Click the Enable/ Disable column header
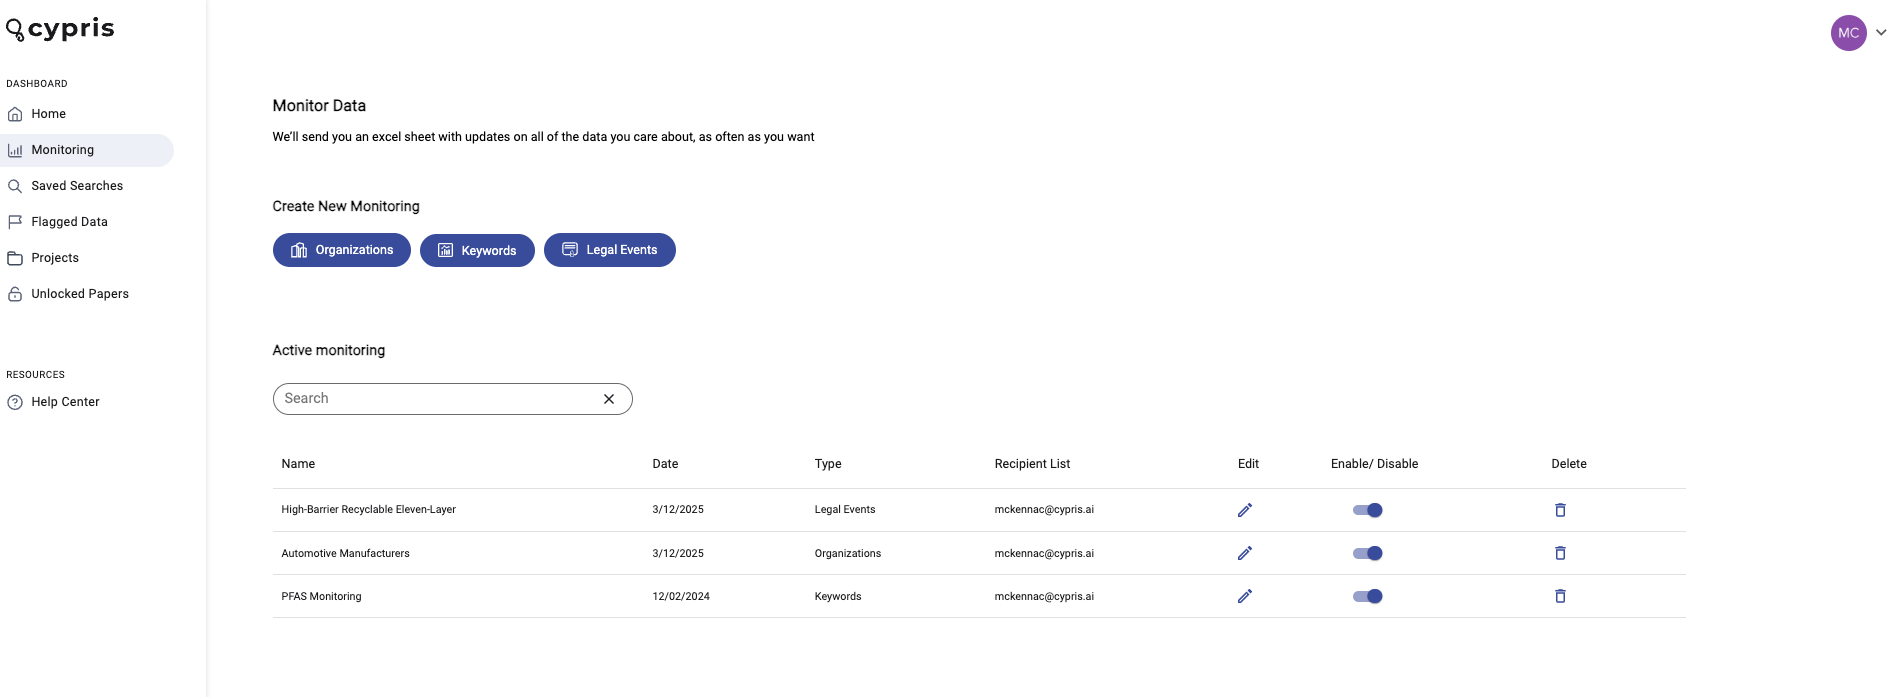 point(1374,464)
